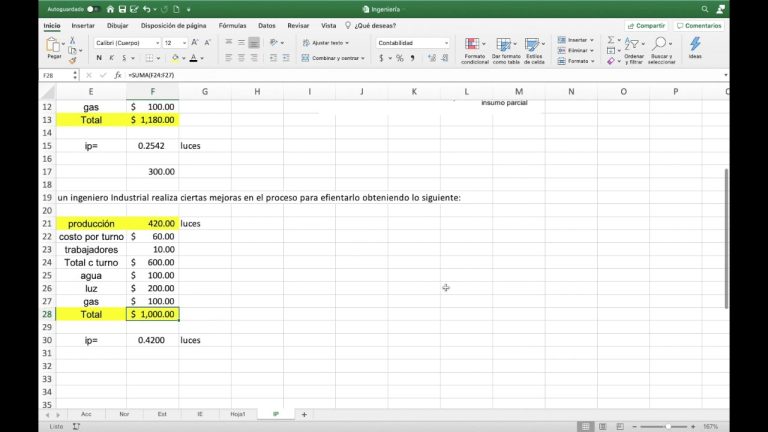
Task: Toggle Ajustar texto wrap option
Action: point(325,43)
